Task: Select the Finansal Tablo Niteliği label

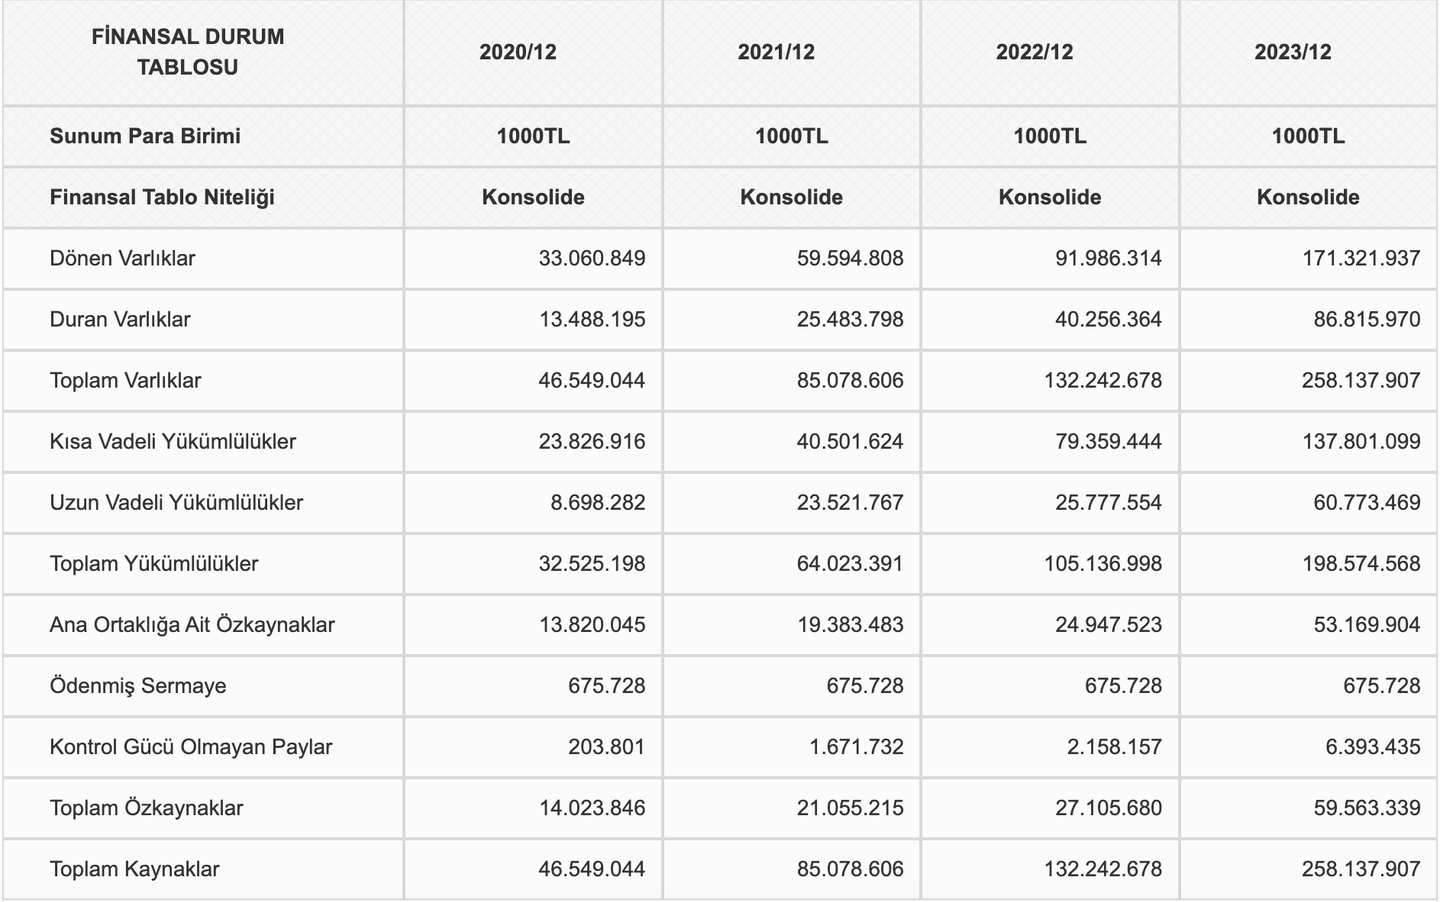Action: [162, 197]
